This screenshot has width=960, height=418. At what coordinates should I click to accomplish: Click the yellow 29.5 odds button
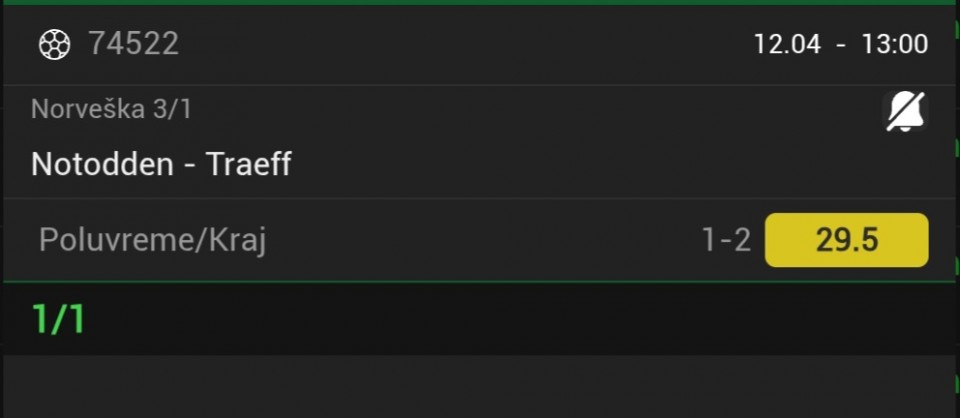[846, 240]
